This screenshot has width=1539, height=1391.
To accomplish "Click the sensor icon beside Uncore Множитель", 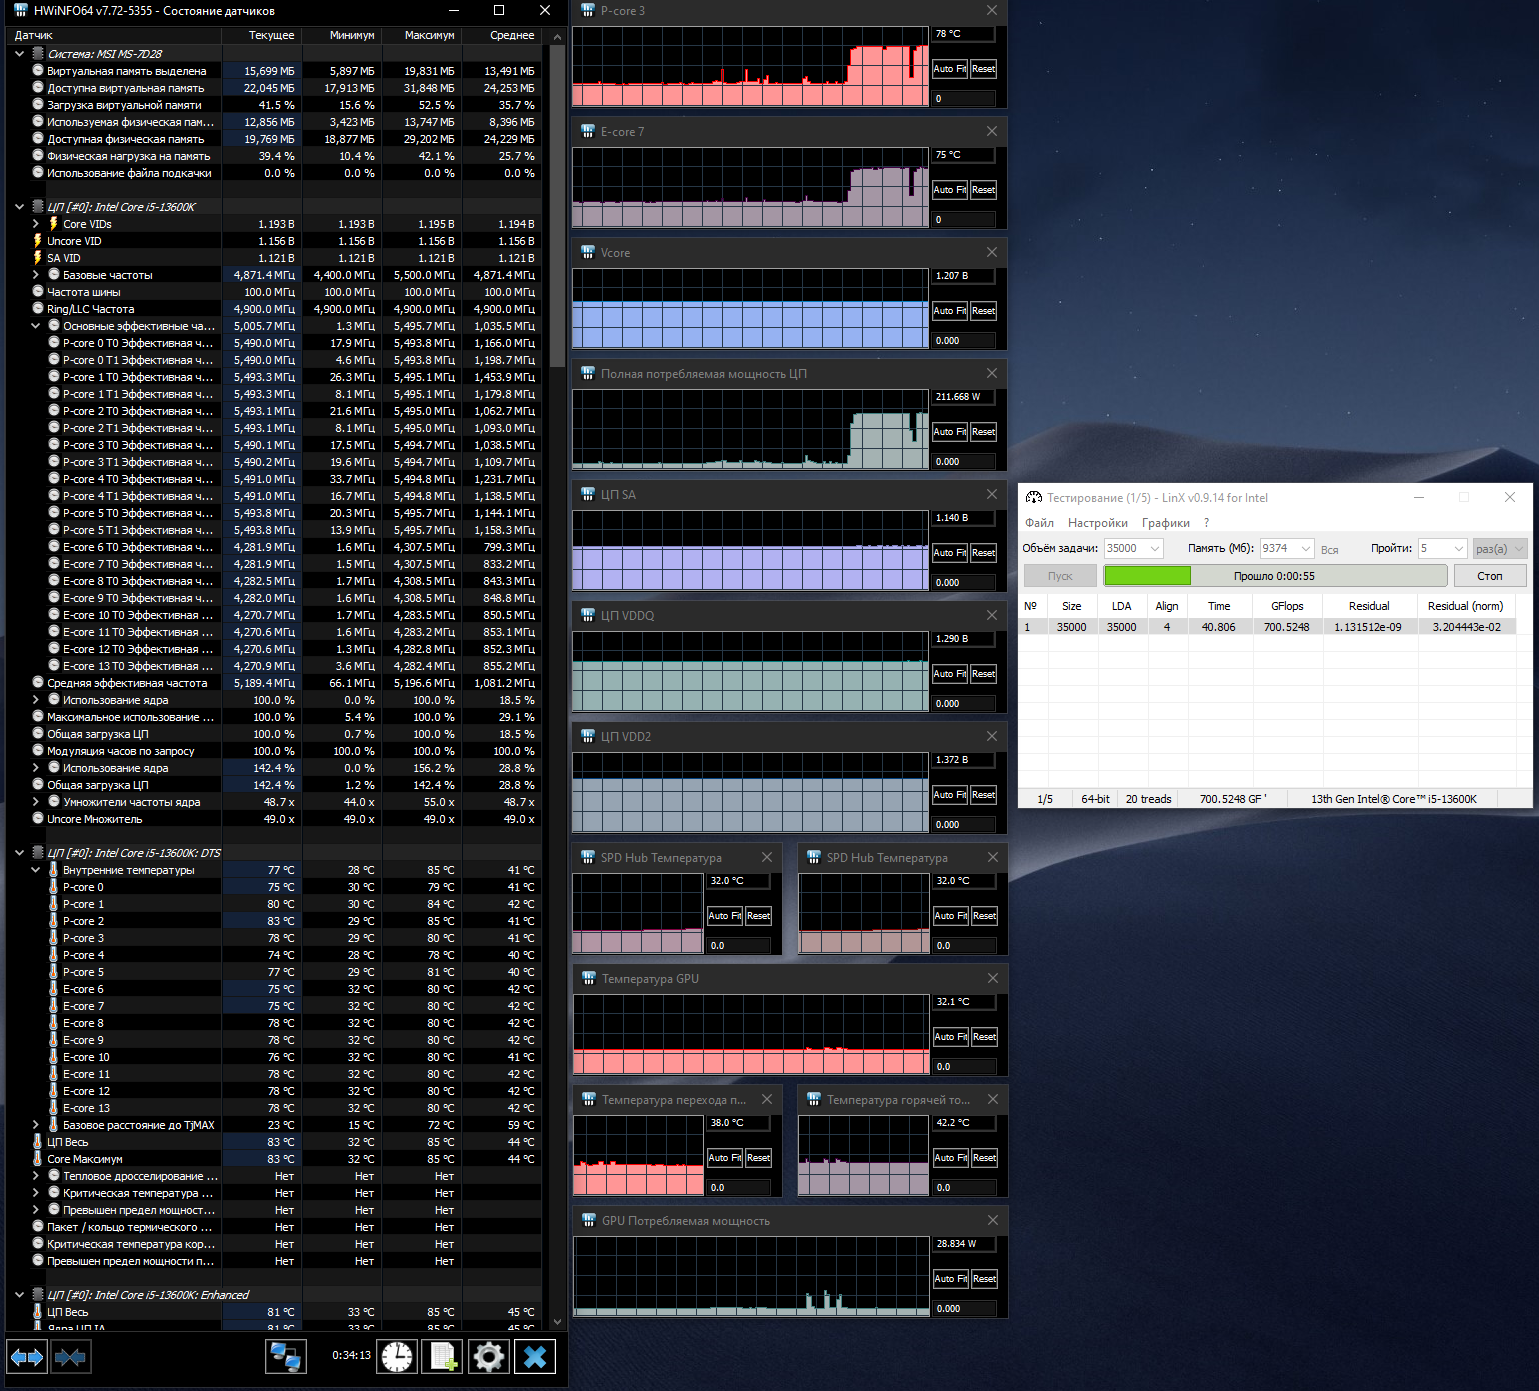I will (38, 819).
